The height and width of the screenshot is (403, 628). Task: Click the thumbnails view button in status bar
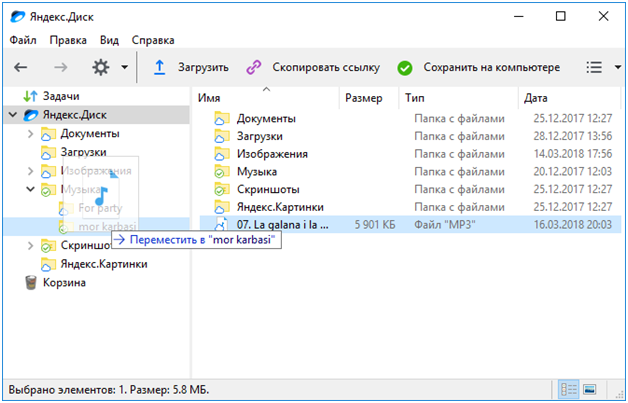tap(589, 389)
